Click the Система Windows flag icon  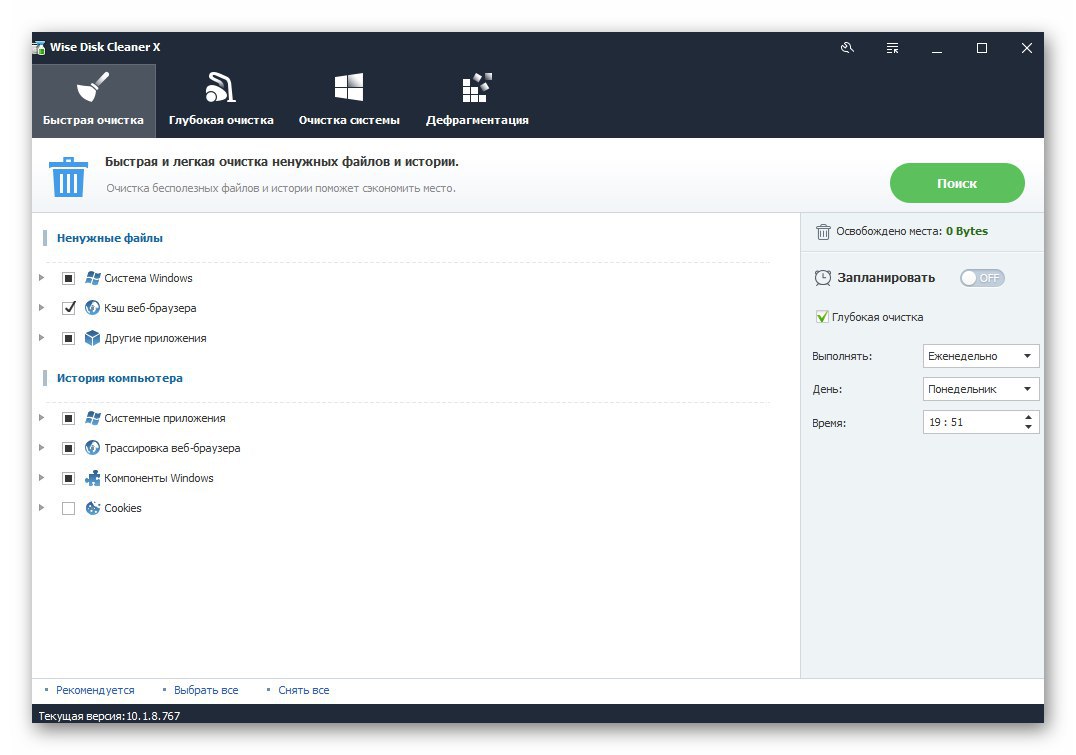point(93,278)
